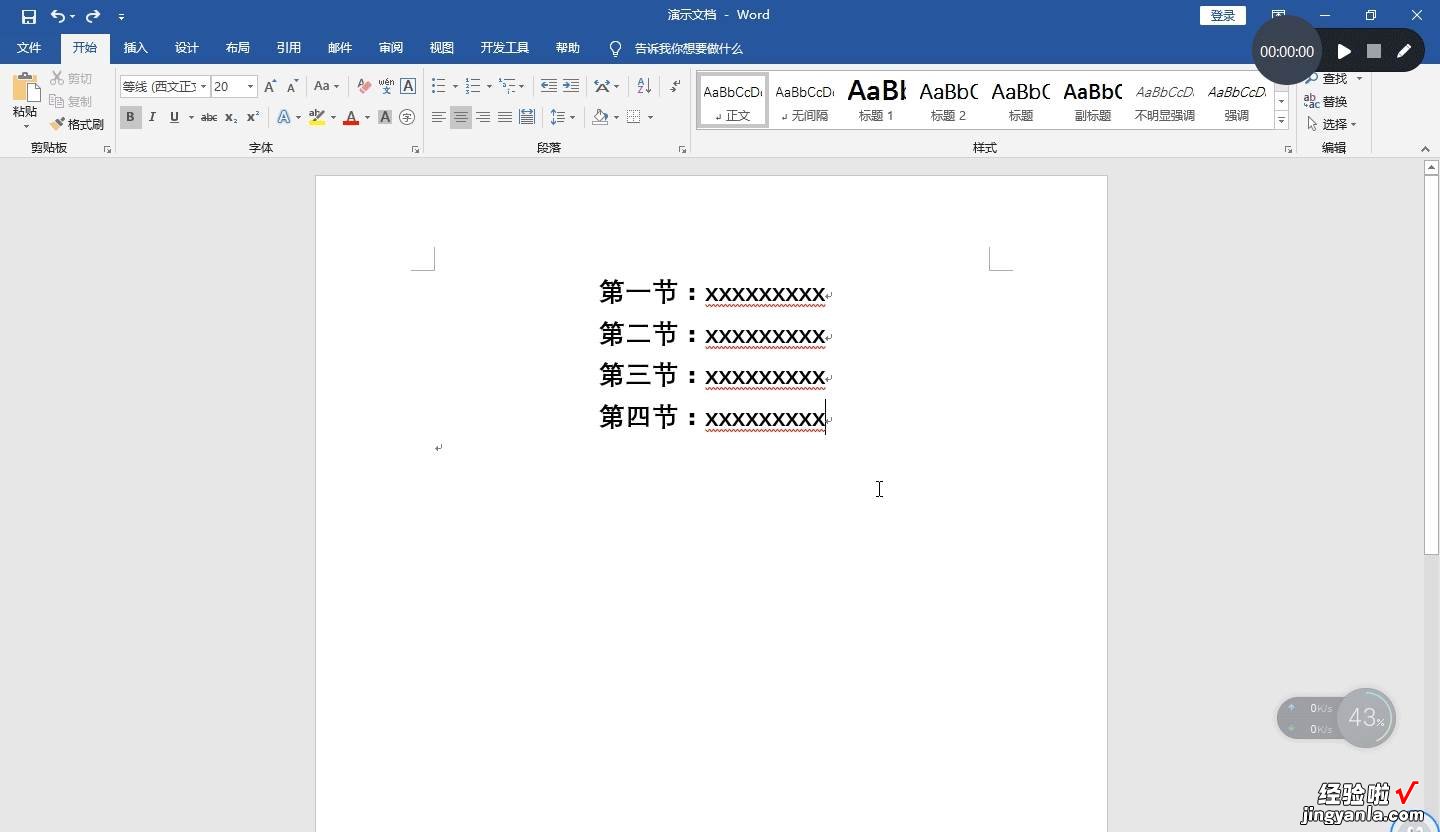Click the recorder pencil annotation icon
Screen dimensions: 1440x832
pyautogui.click(x=1404, y=51)
